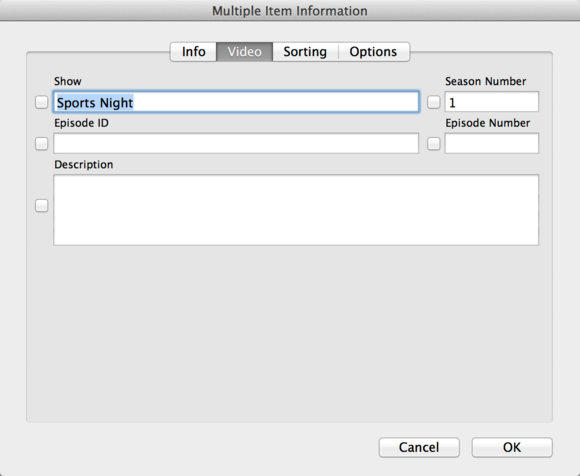Switch to the Info tab

point(193,52)
